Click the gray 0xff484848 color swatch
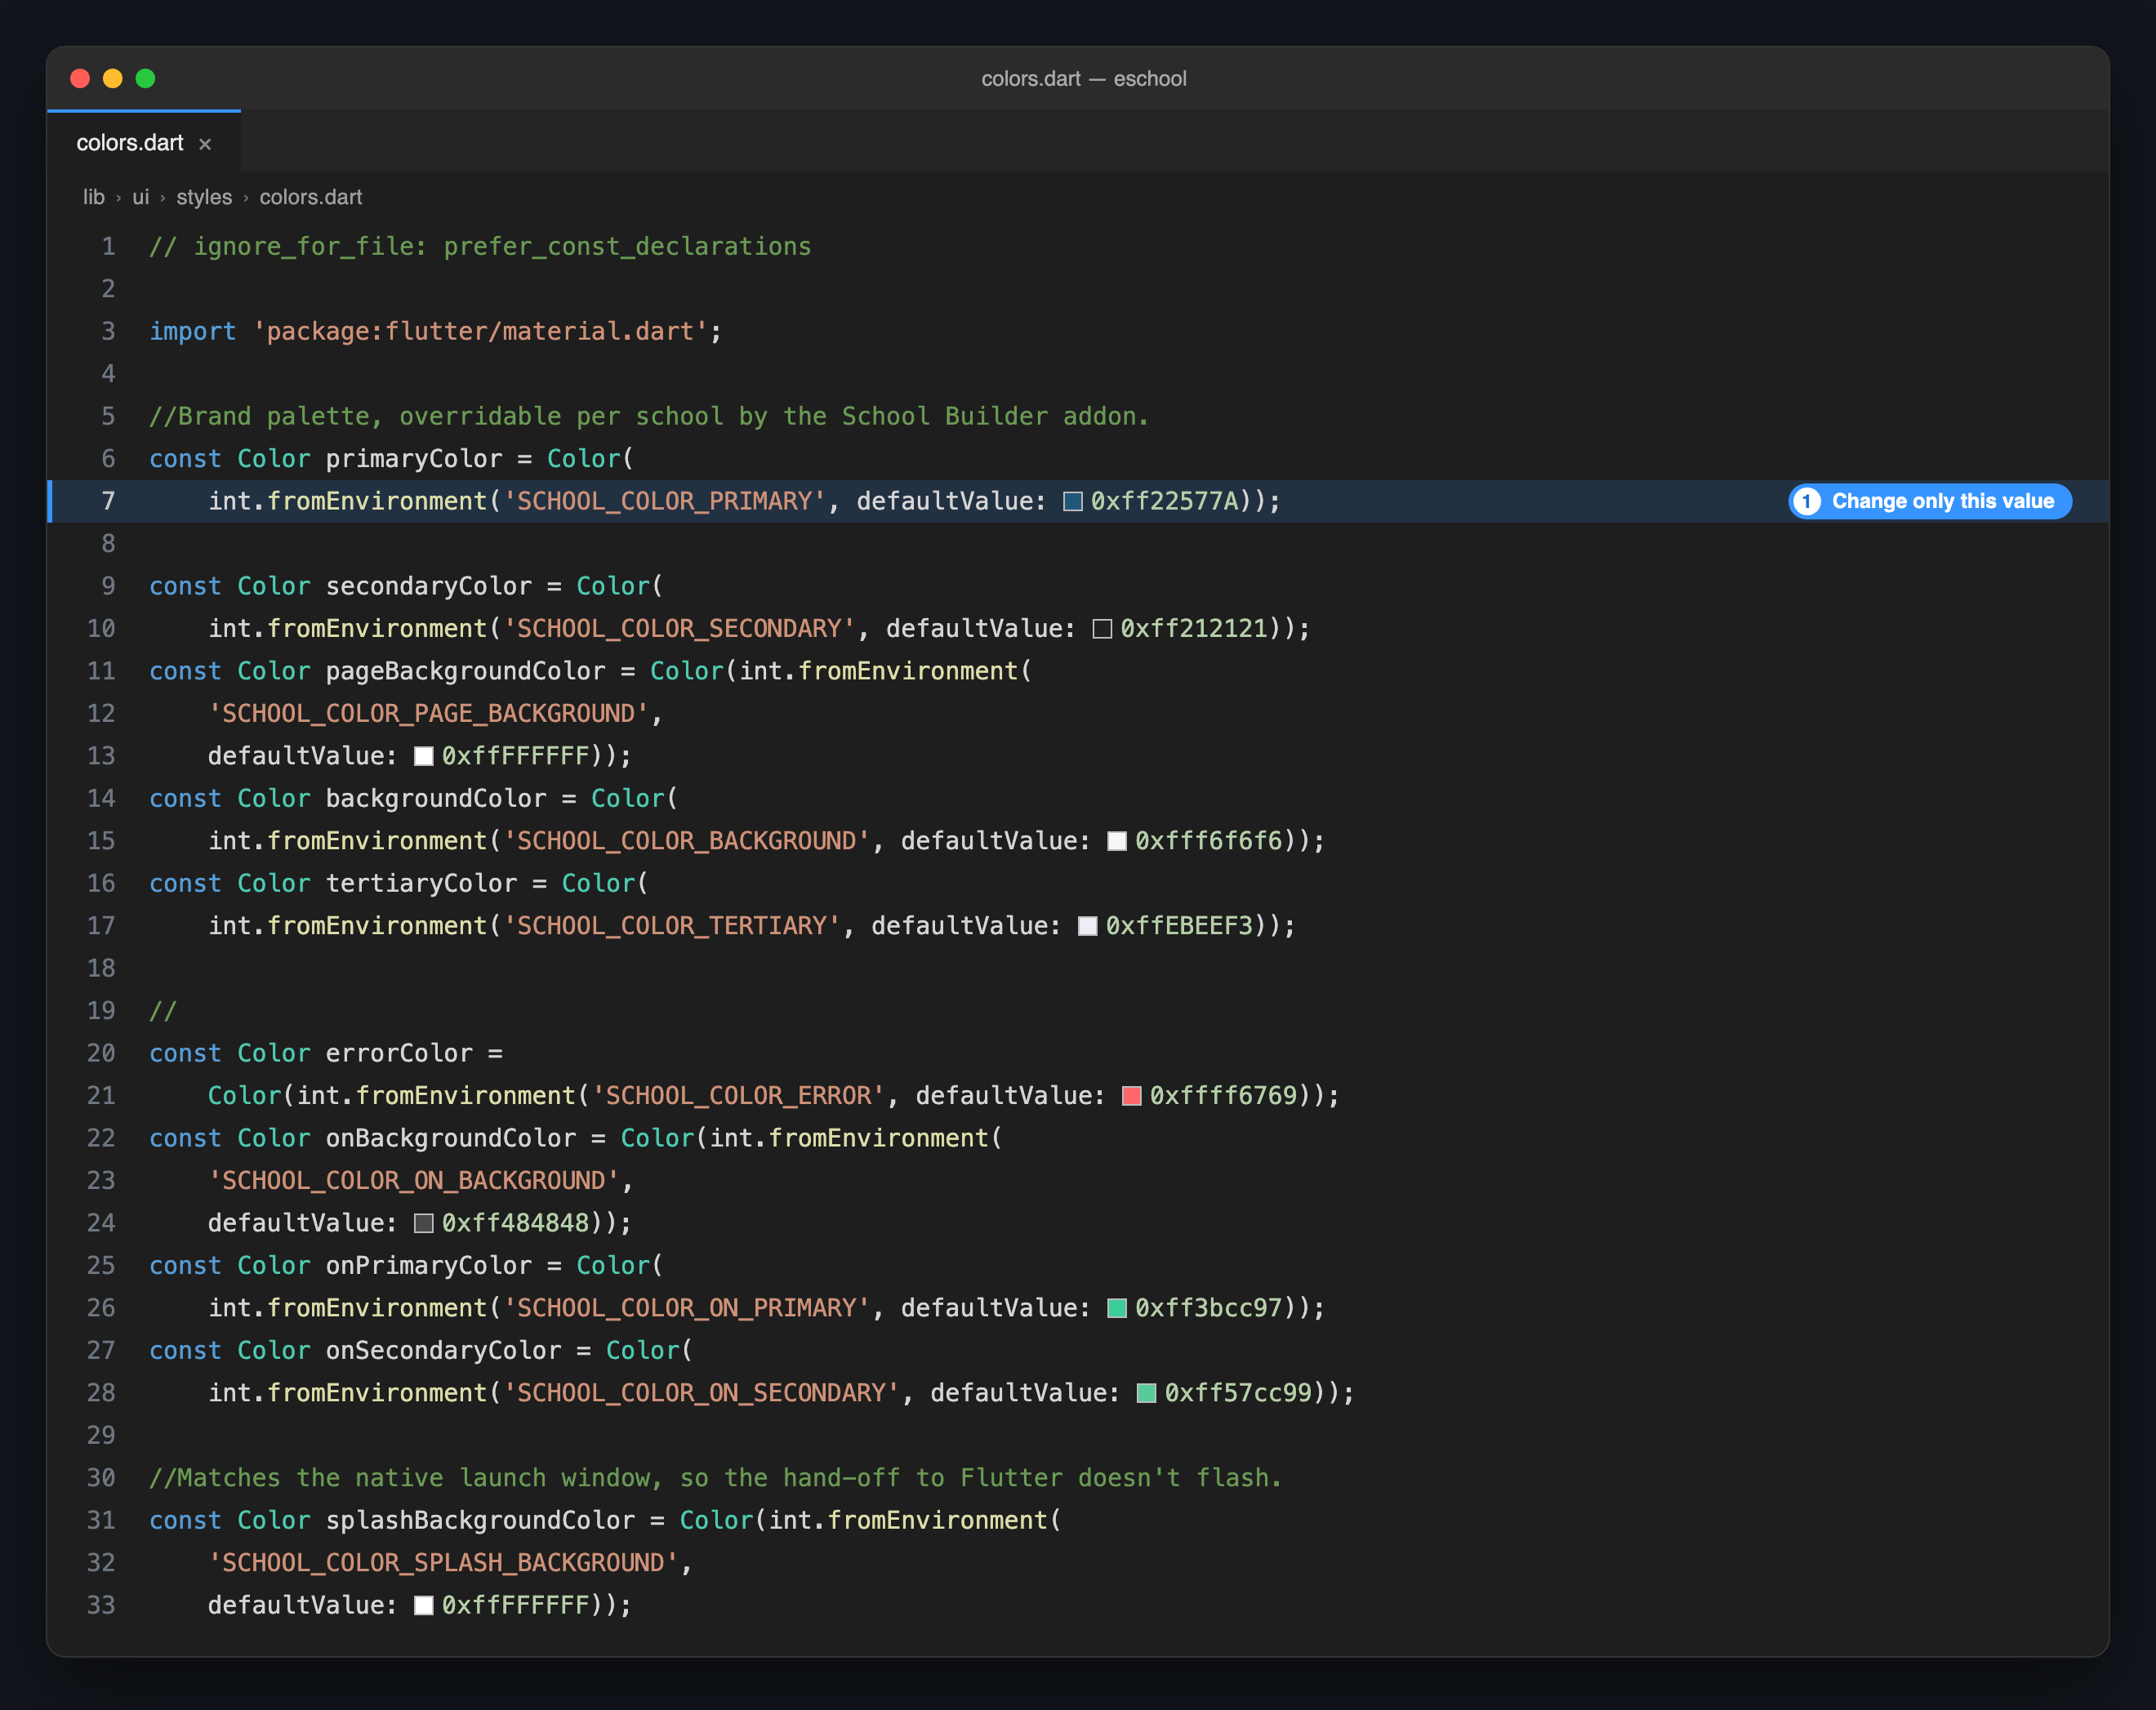The image size is (2156, 1710). [x=424, y=1223]
